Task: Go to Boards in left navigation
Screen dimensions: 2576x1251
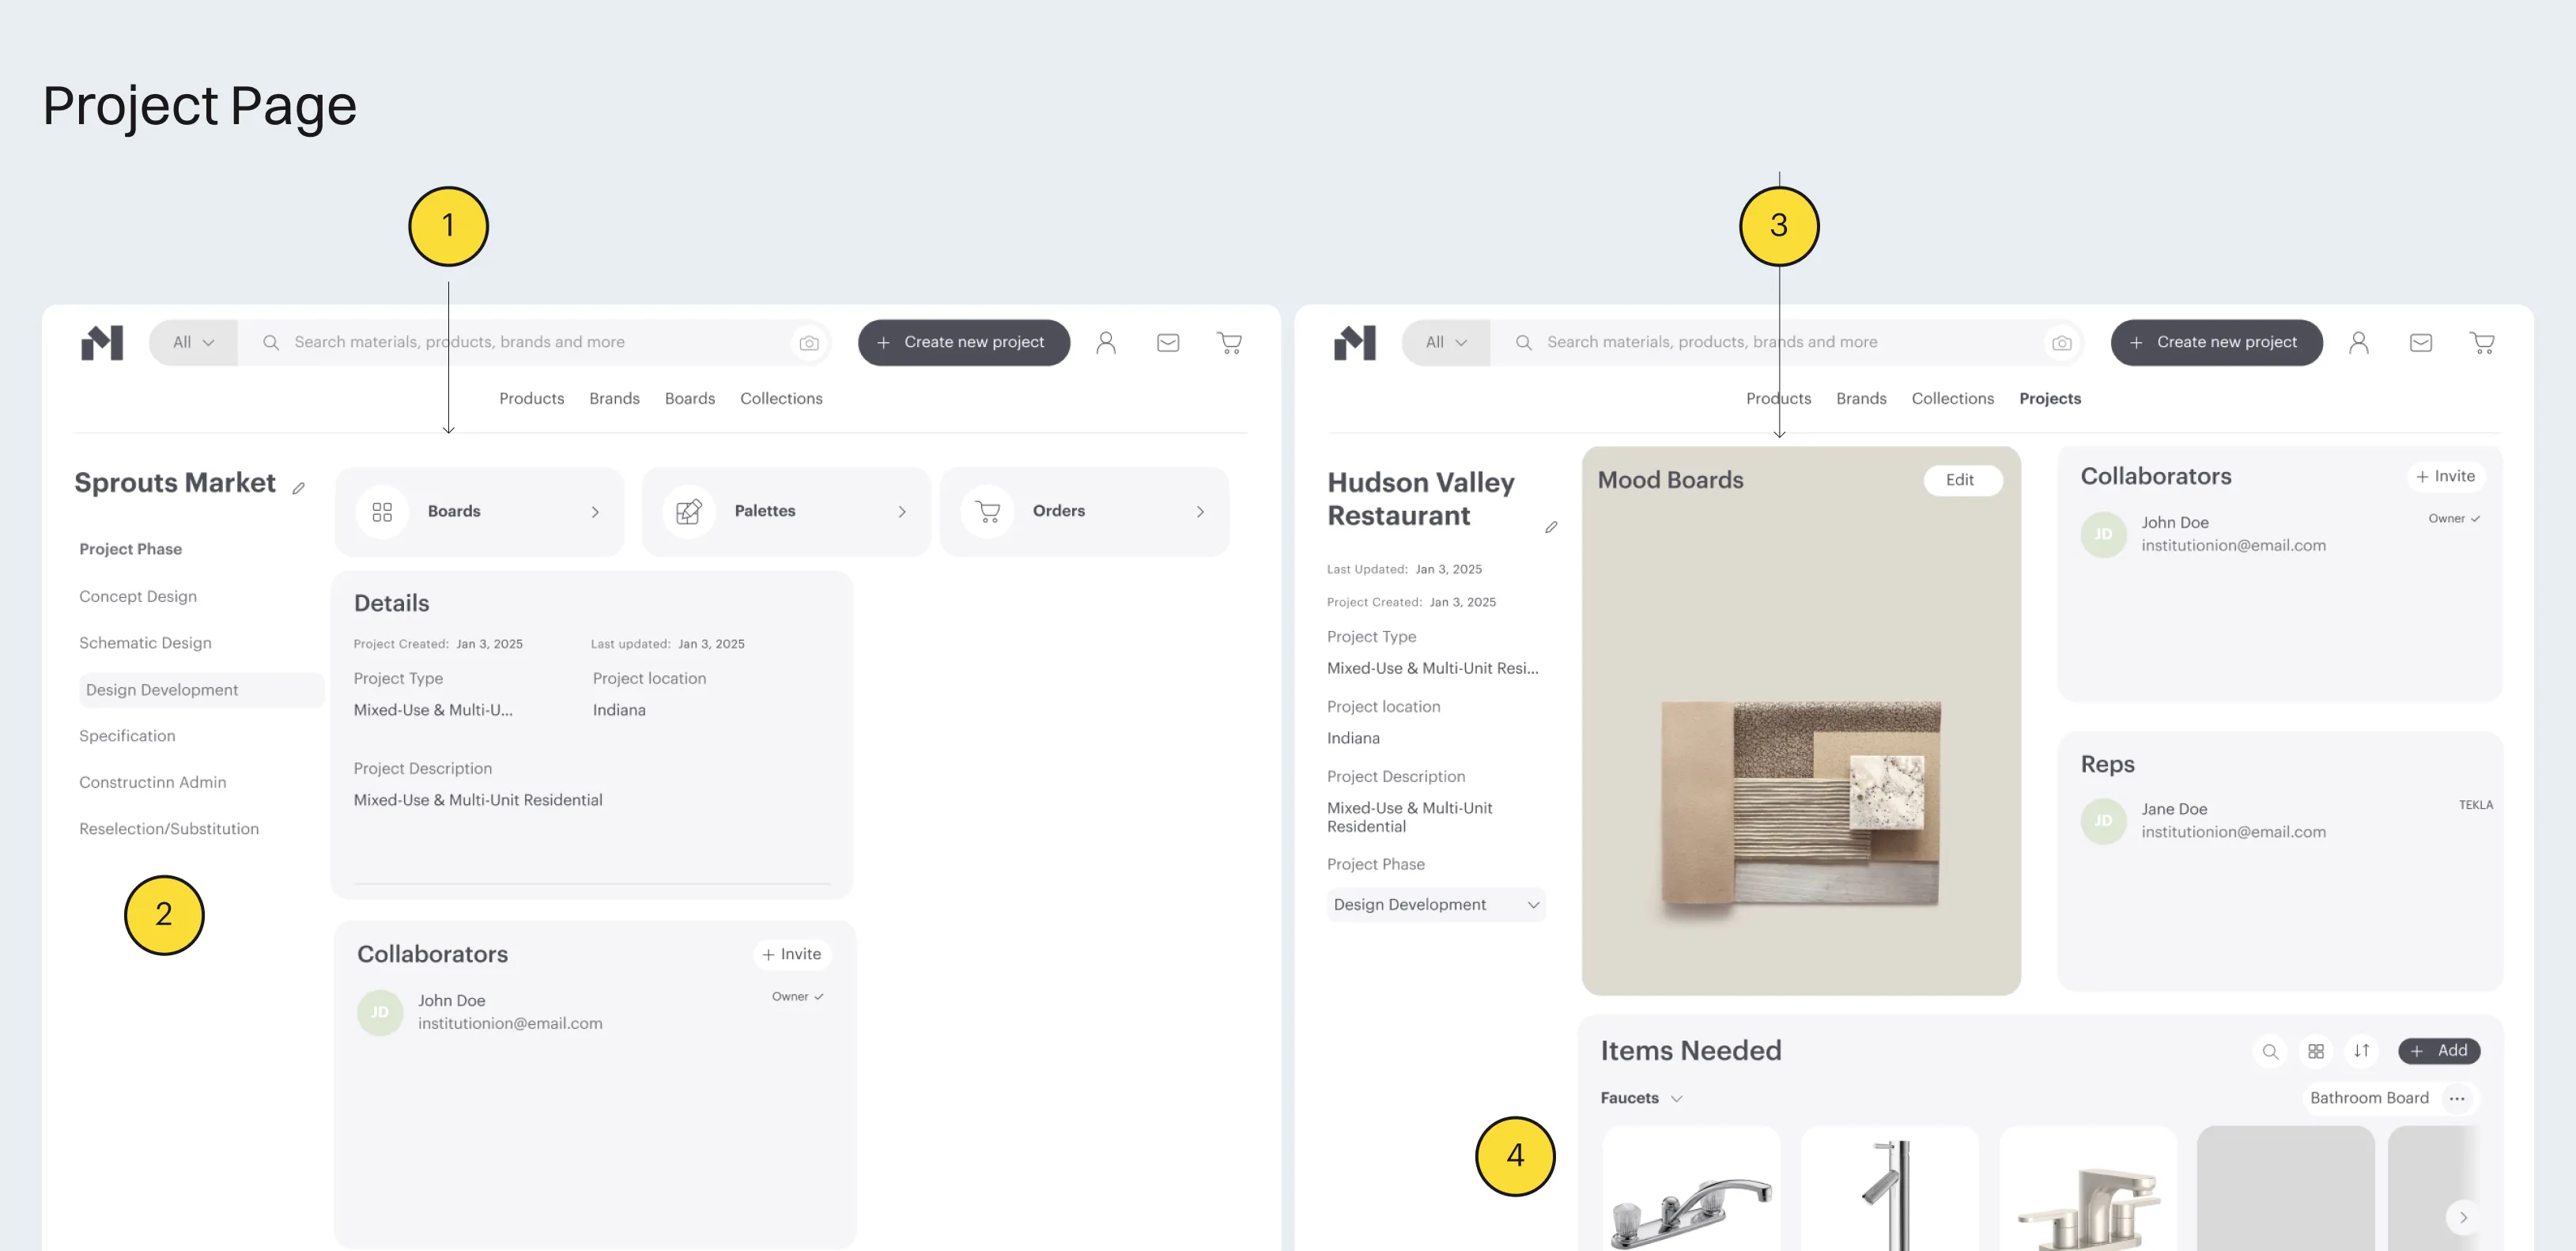Action: 689,398
